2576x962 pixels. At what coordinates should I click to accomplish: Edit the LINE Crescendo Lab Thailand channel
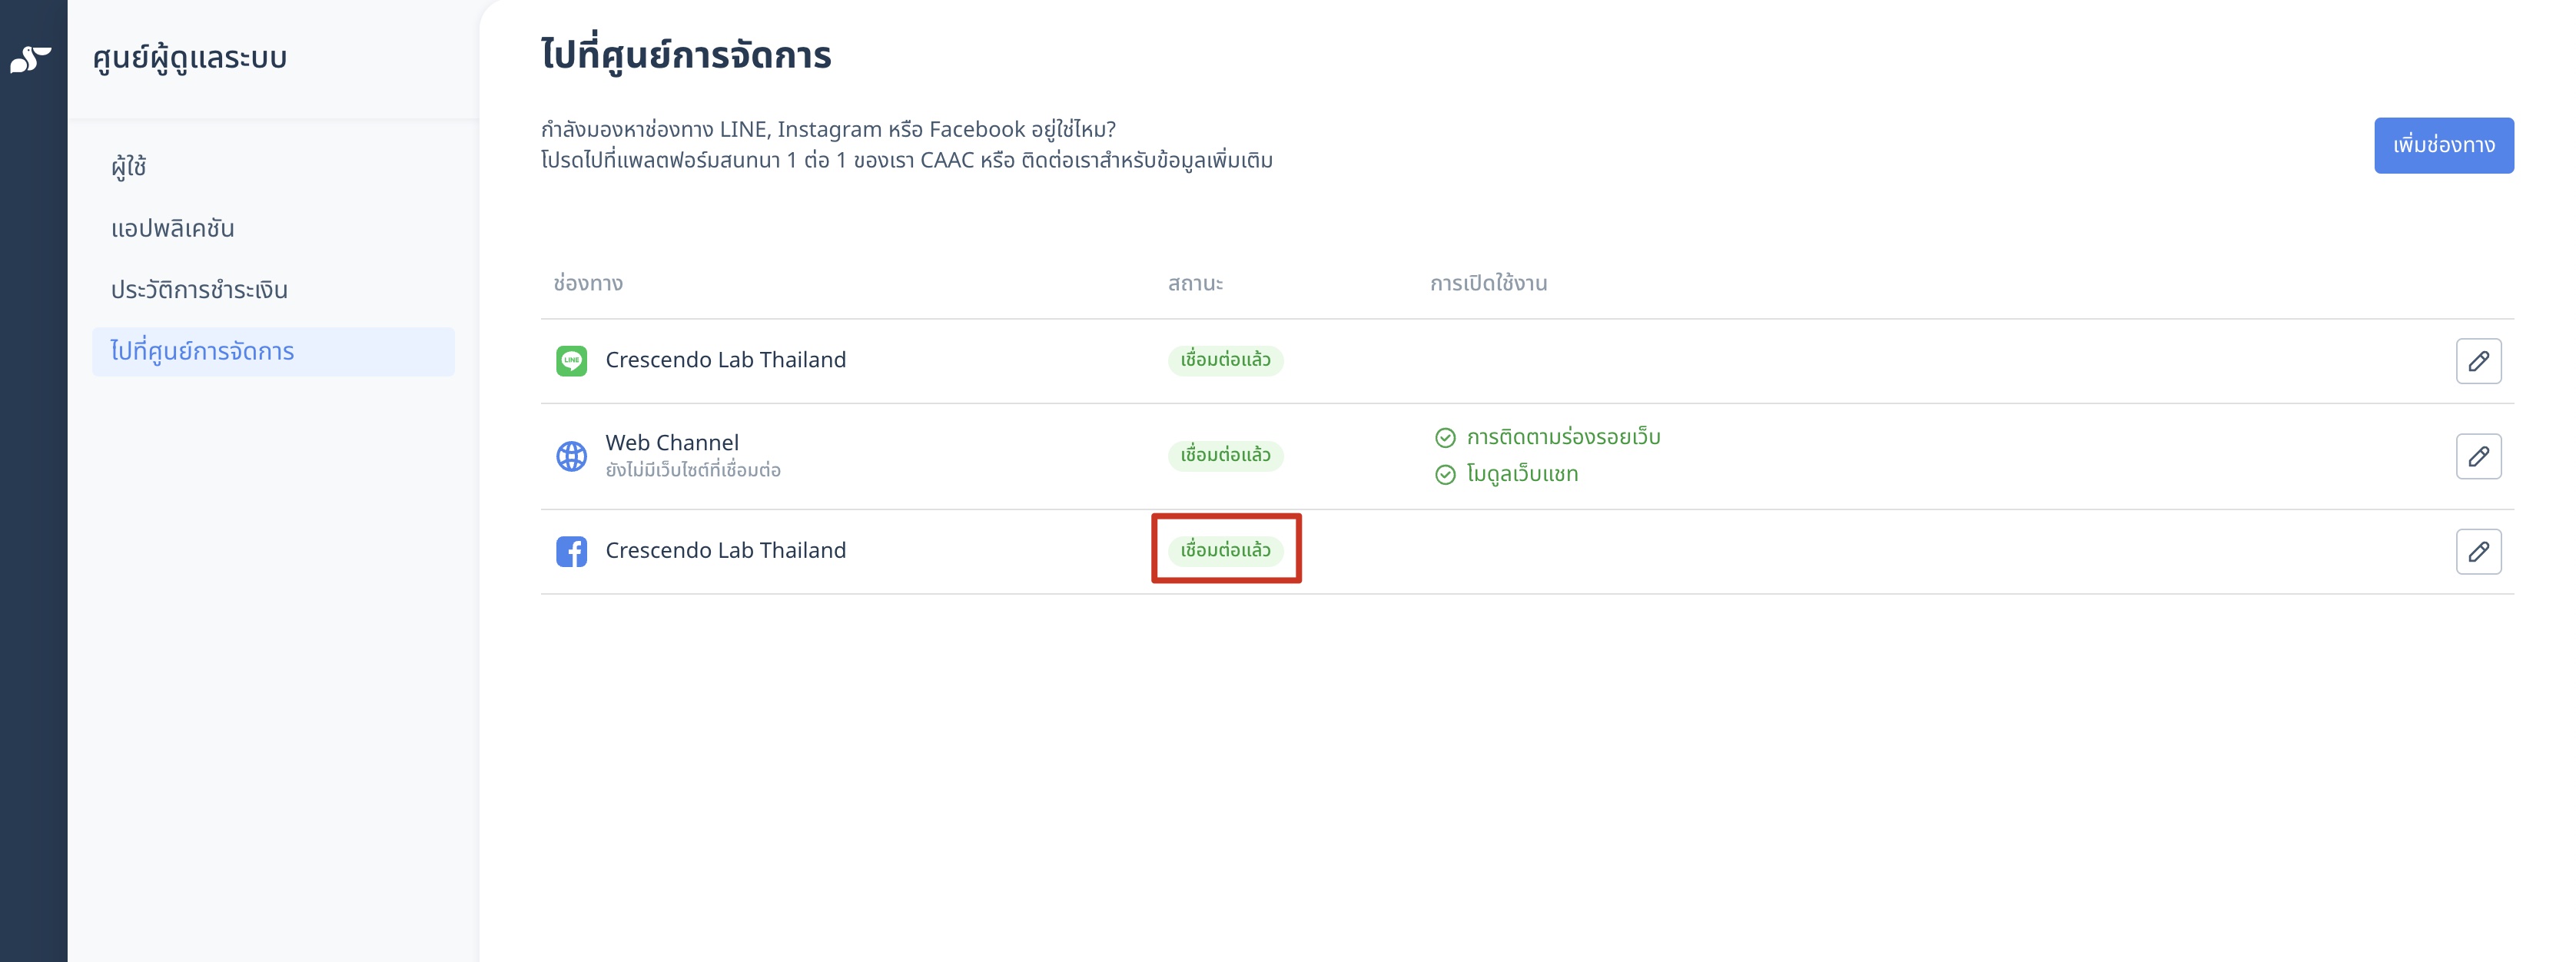coord(2478,361)
